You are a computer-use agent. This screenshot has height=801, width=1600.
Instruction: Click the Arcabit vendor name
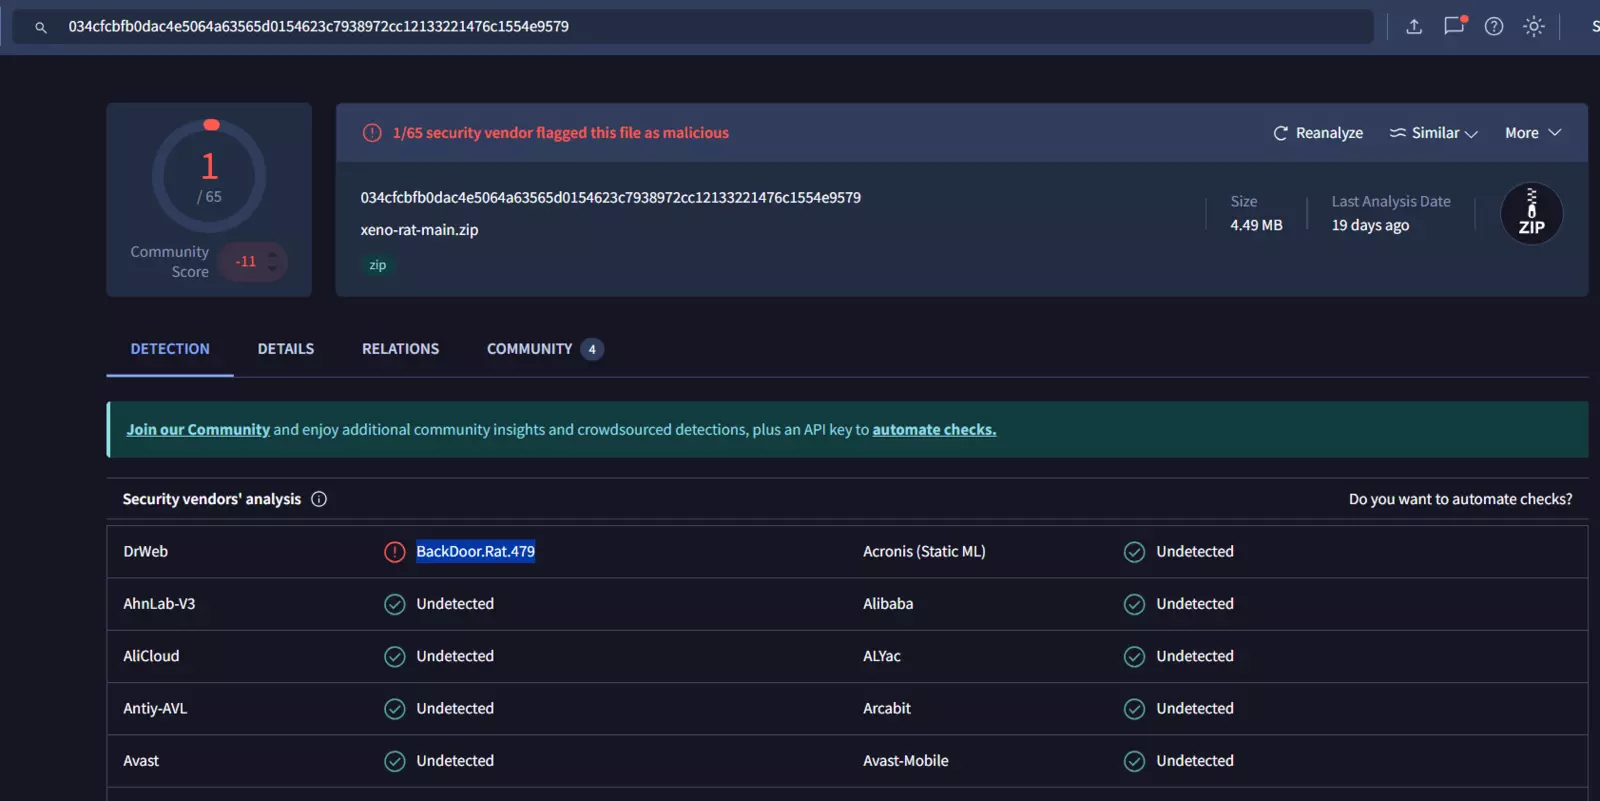coord(886,709)
